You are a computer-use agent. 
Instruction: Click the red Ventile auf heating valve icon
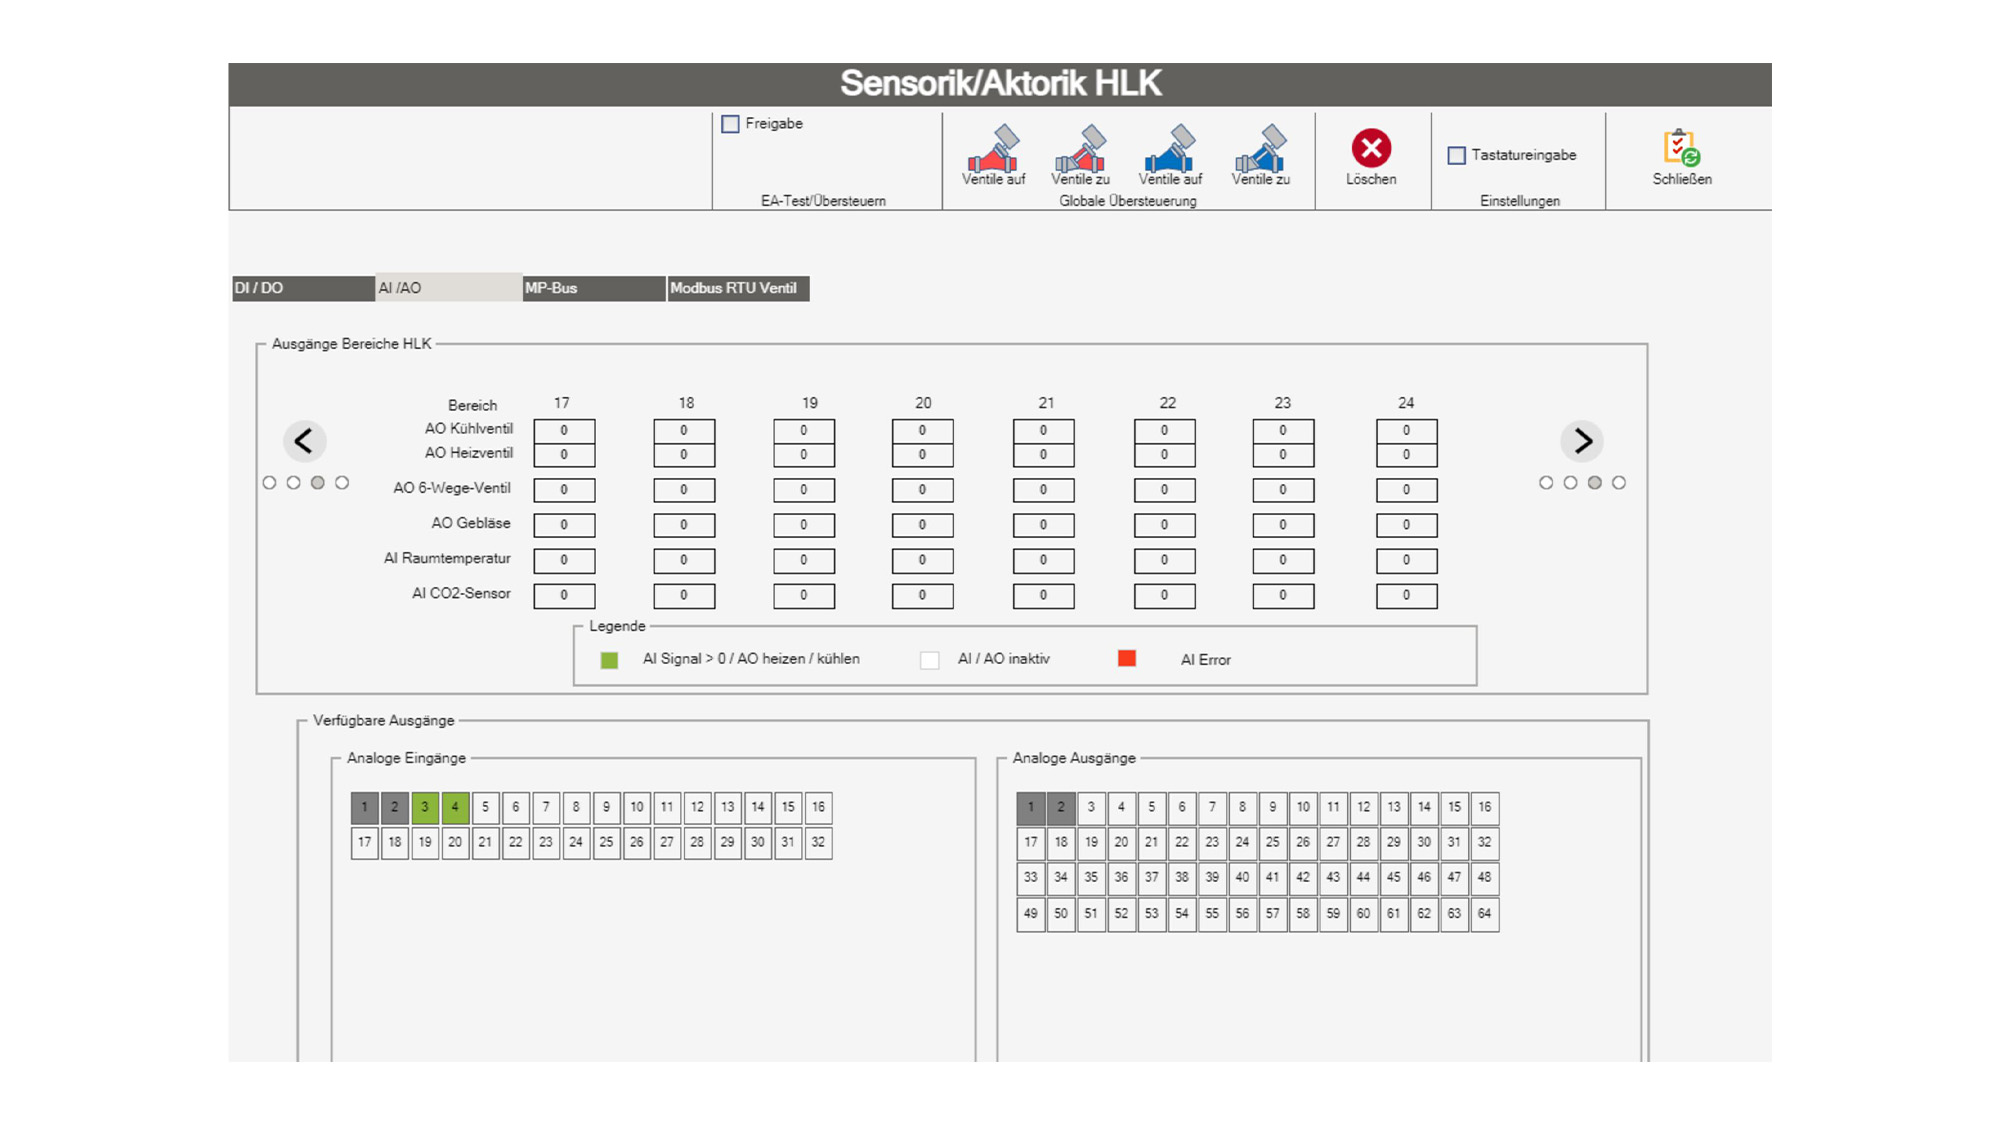click(x=993, y=148)
